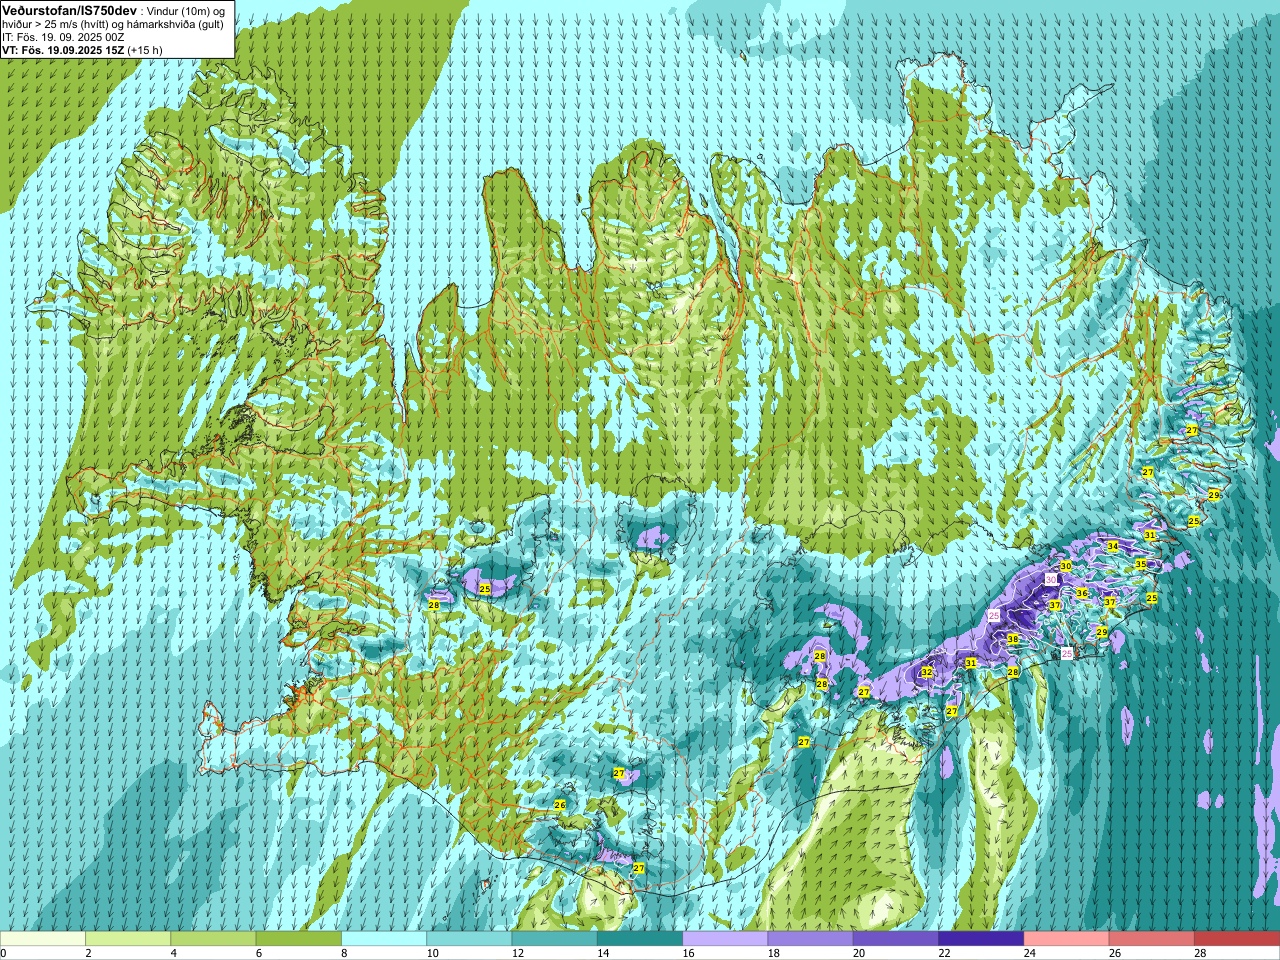Select the 4–6 m/s legend color
This screenshot has width=1280, height=960.
tap(213, 939)
